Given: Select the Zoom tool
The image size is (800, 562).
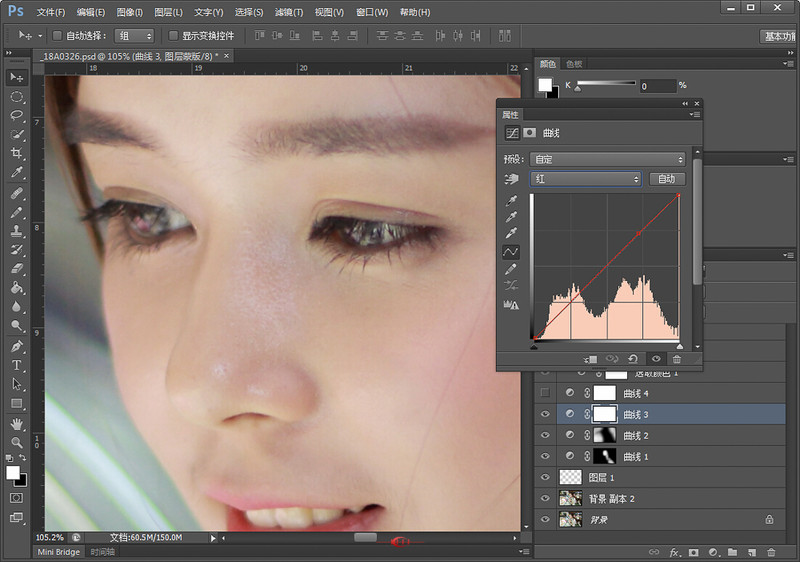Looking at the screenshot, I should [16, 443].
